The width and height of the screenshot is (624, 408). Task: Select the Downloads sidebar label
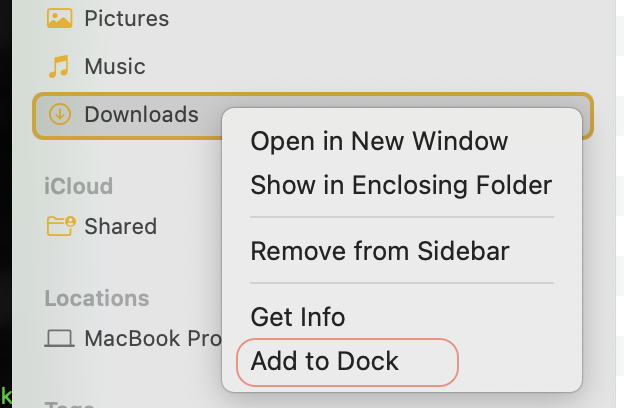[141, 115]
